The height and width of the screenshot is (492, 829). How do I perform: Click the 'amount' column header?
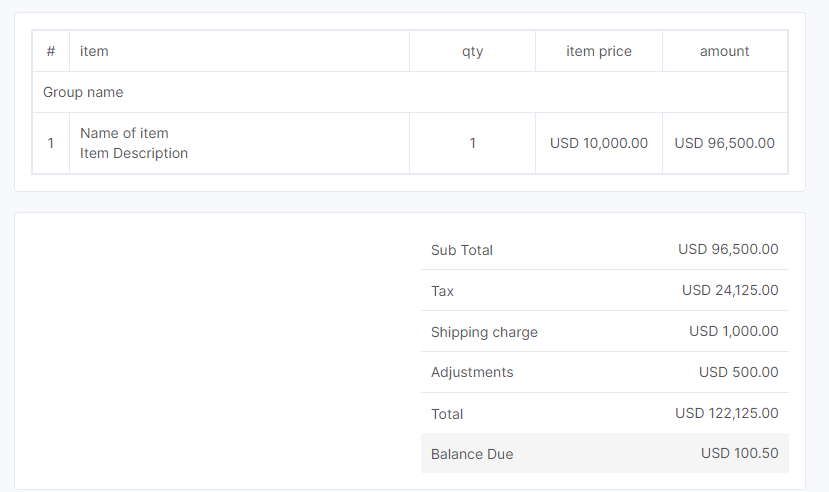[x=725, y=51]
